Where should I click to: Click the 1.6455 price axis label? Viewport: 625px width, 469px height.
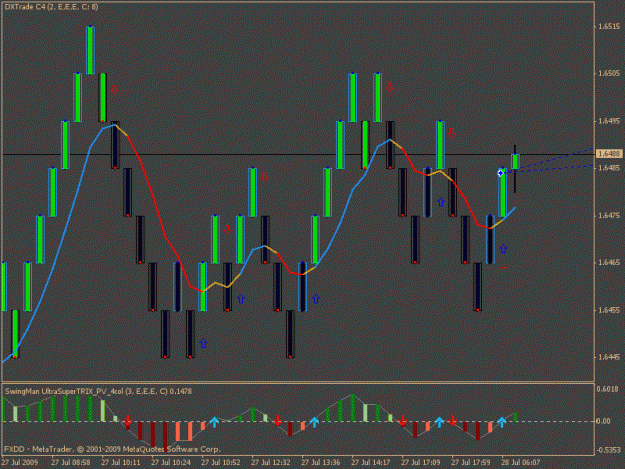tap(609, 310)
